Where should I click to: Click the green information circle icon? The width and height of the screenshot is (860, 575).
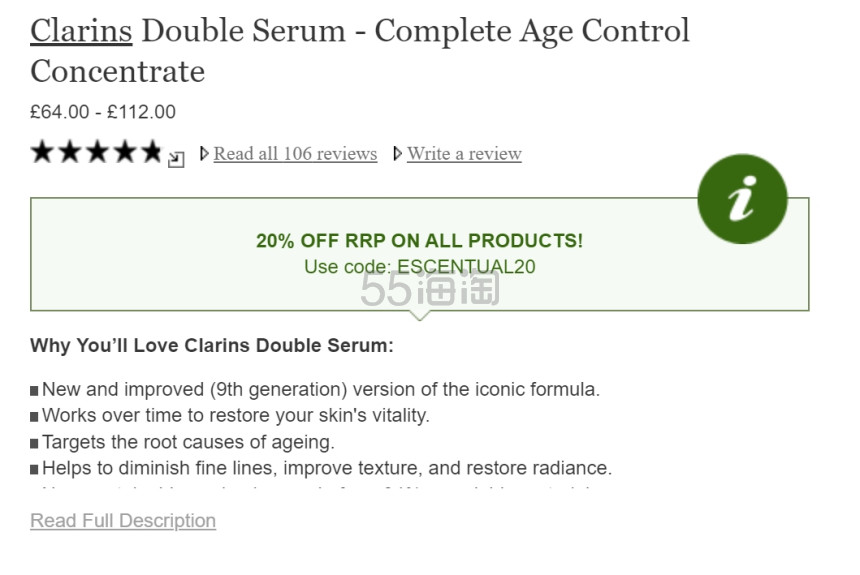click(x=742, y=199)
